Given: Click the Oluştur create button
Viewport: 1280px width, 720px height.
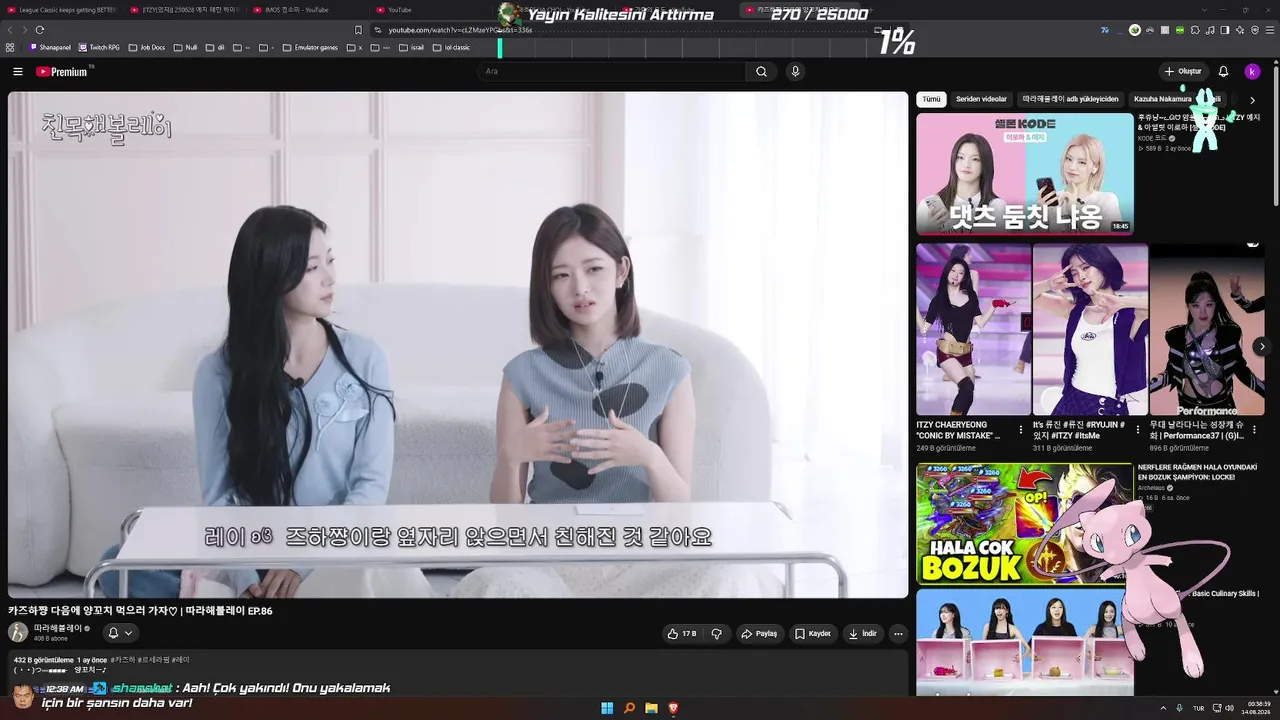Looking at the screenshot, I should click(x=1182, y=72).
